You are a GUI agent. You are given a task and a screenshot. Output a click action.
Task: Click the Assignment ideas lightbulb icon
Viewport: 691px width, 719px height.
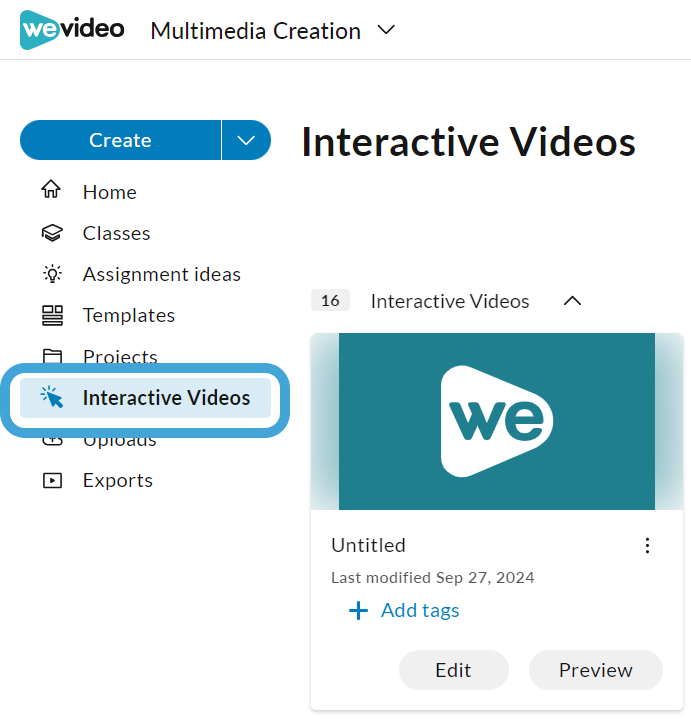point(52,274)
